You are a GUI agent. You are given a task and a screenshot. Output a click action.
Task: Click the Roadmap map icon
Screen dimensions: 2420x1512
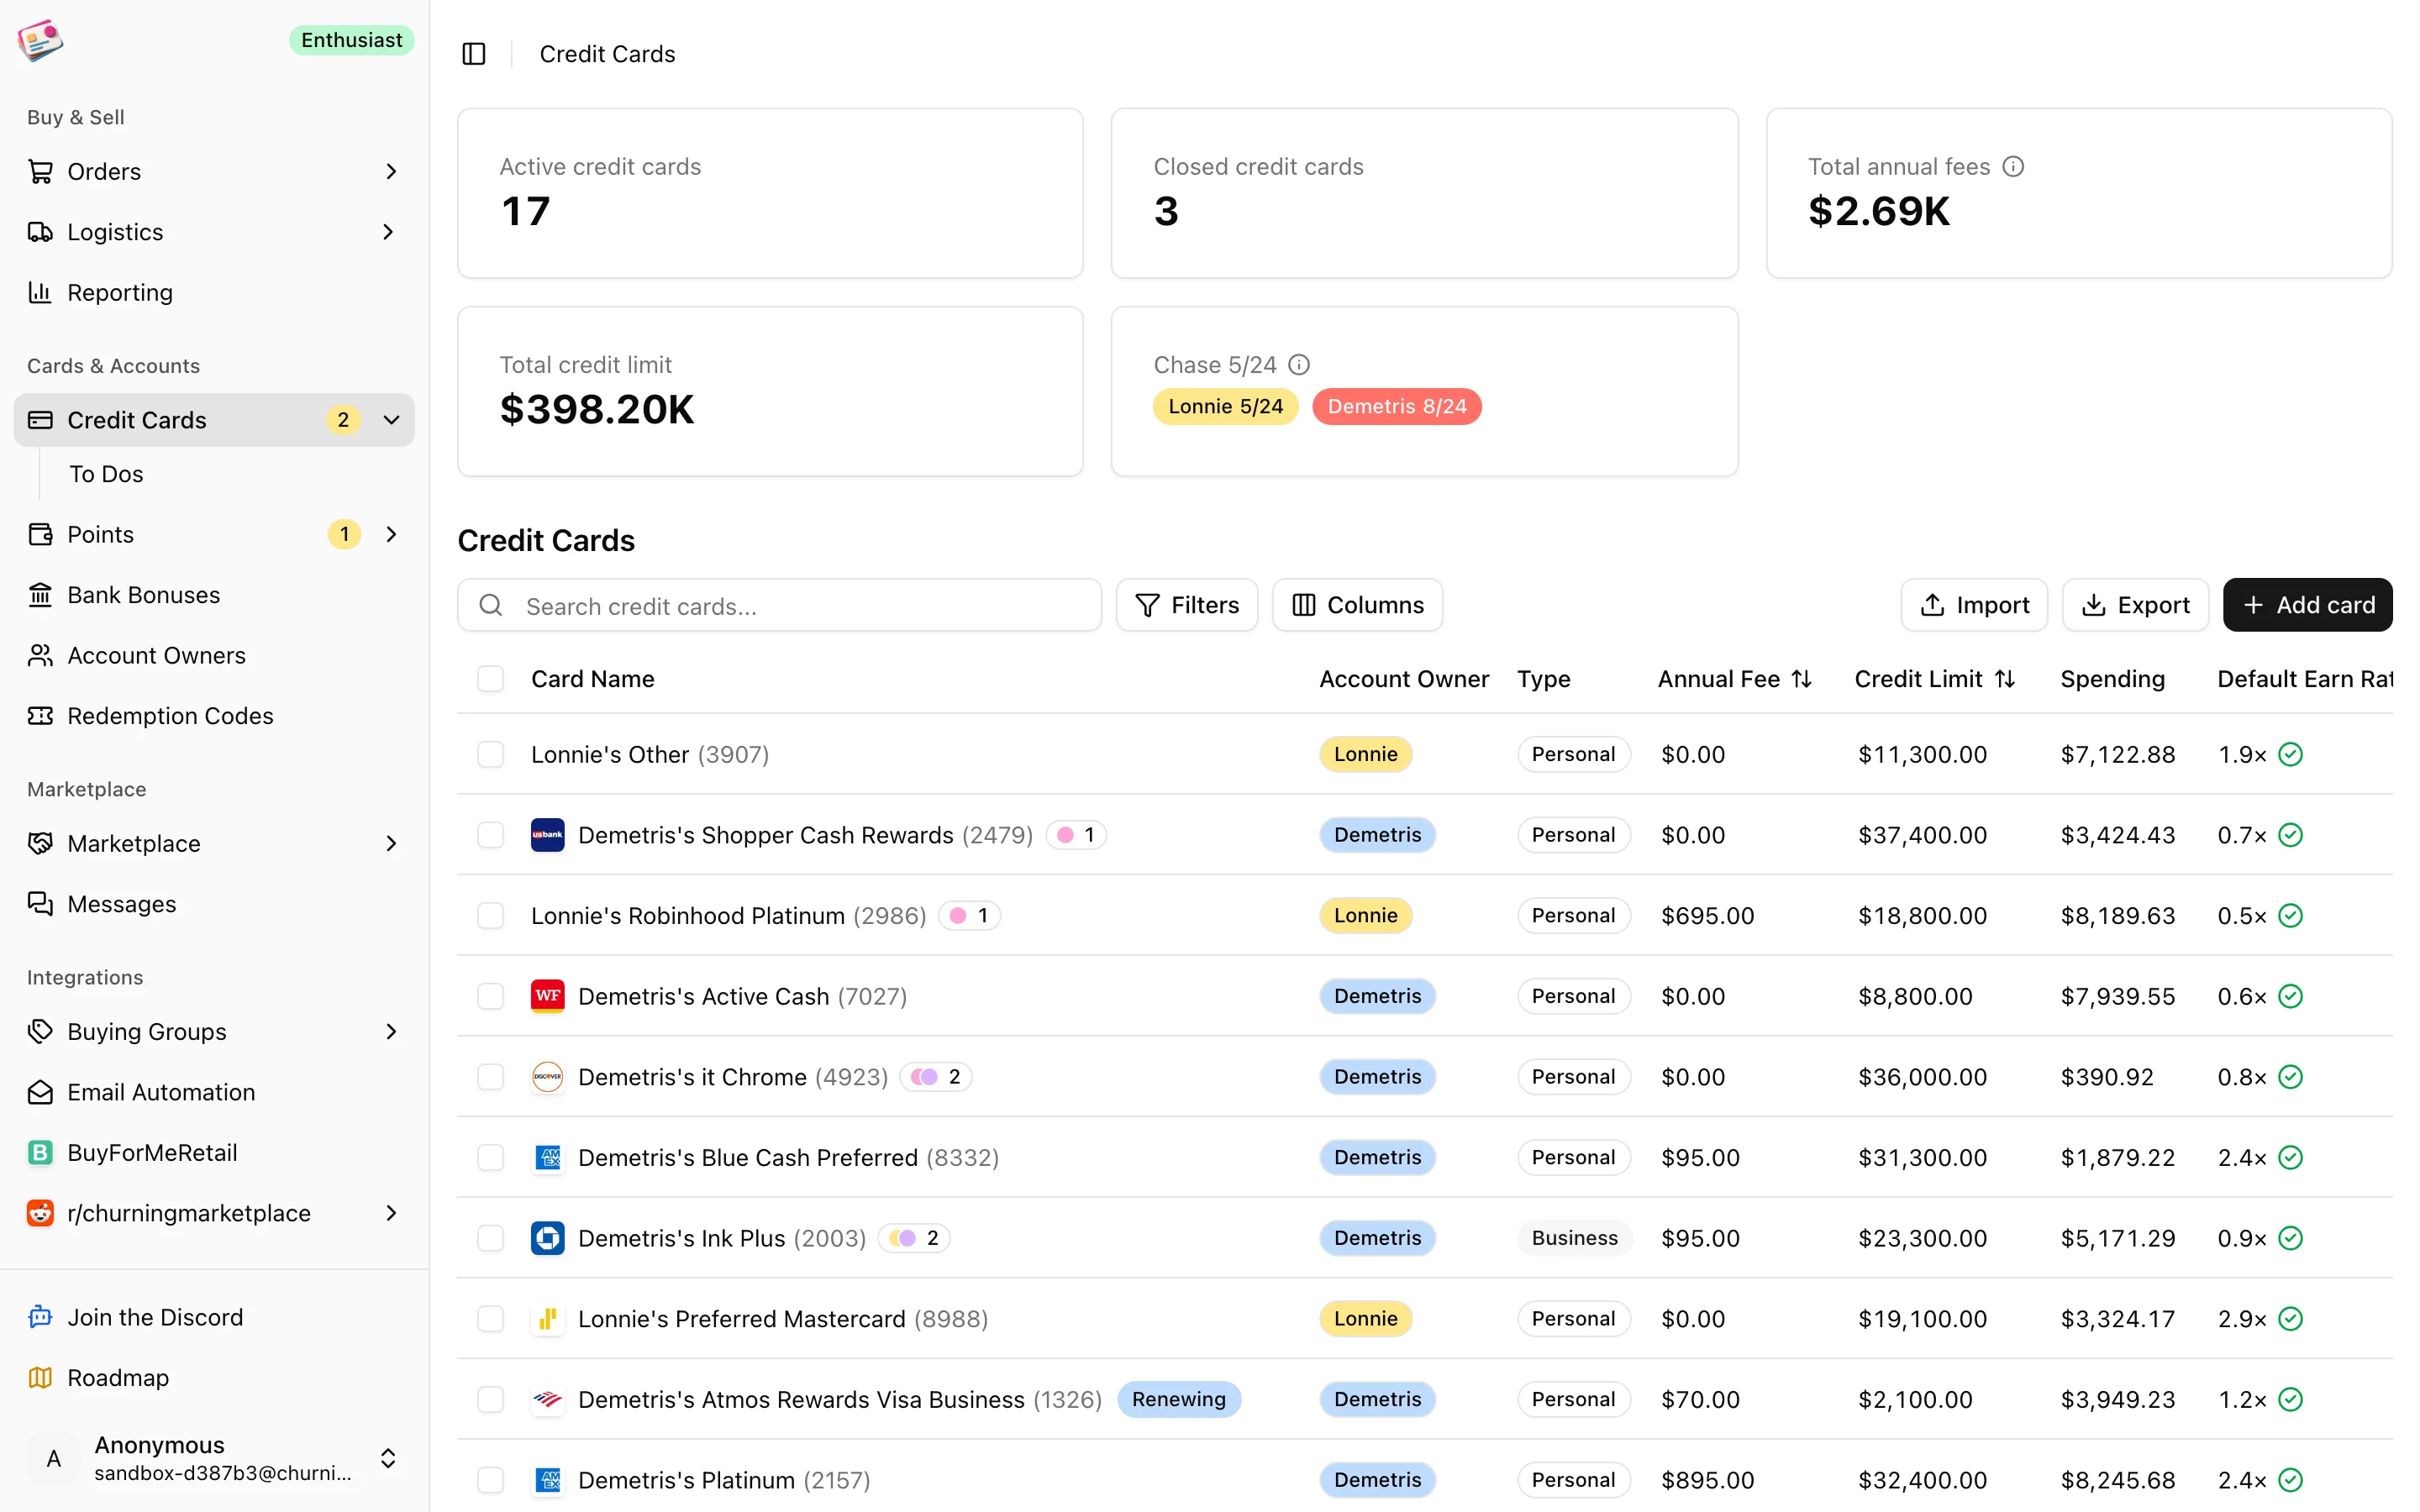[x=40, y=1378]
